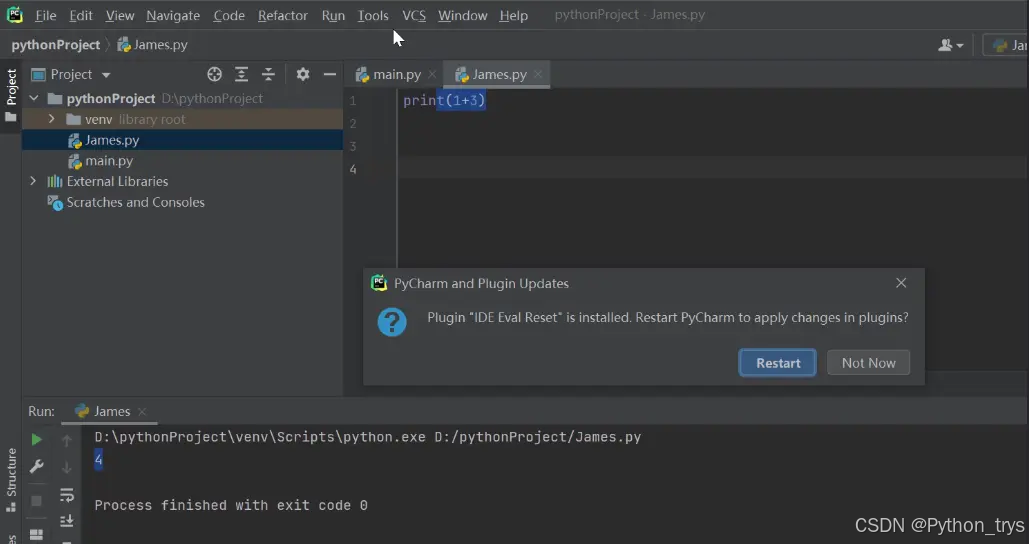1029x544 pixels.
Task: Open the Help menu
Action: tap(513, 15)
